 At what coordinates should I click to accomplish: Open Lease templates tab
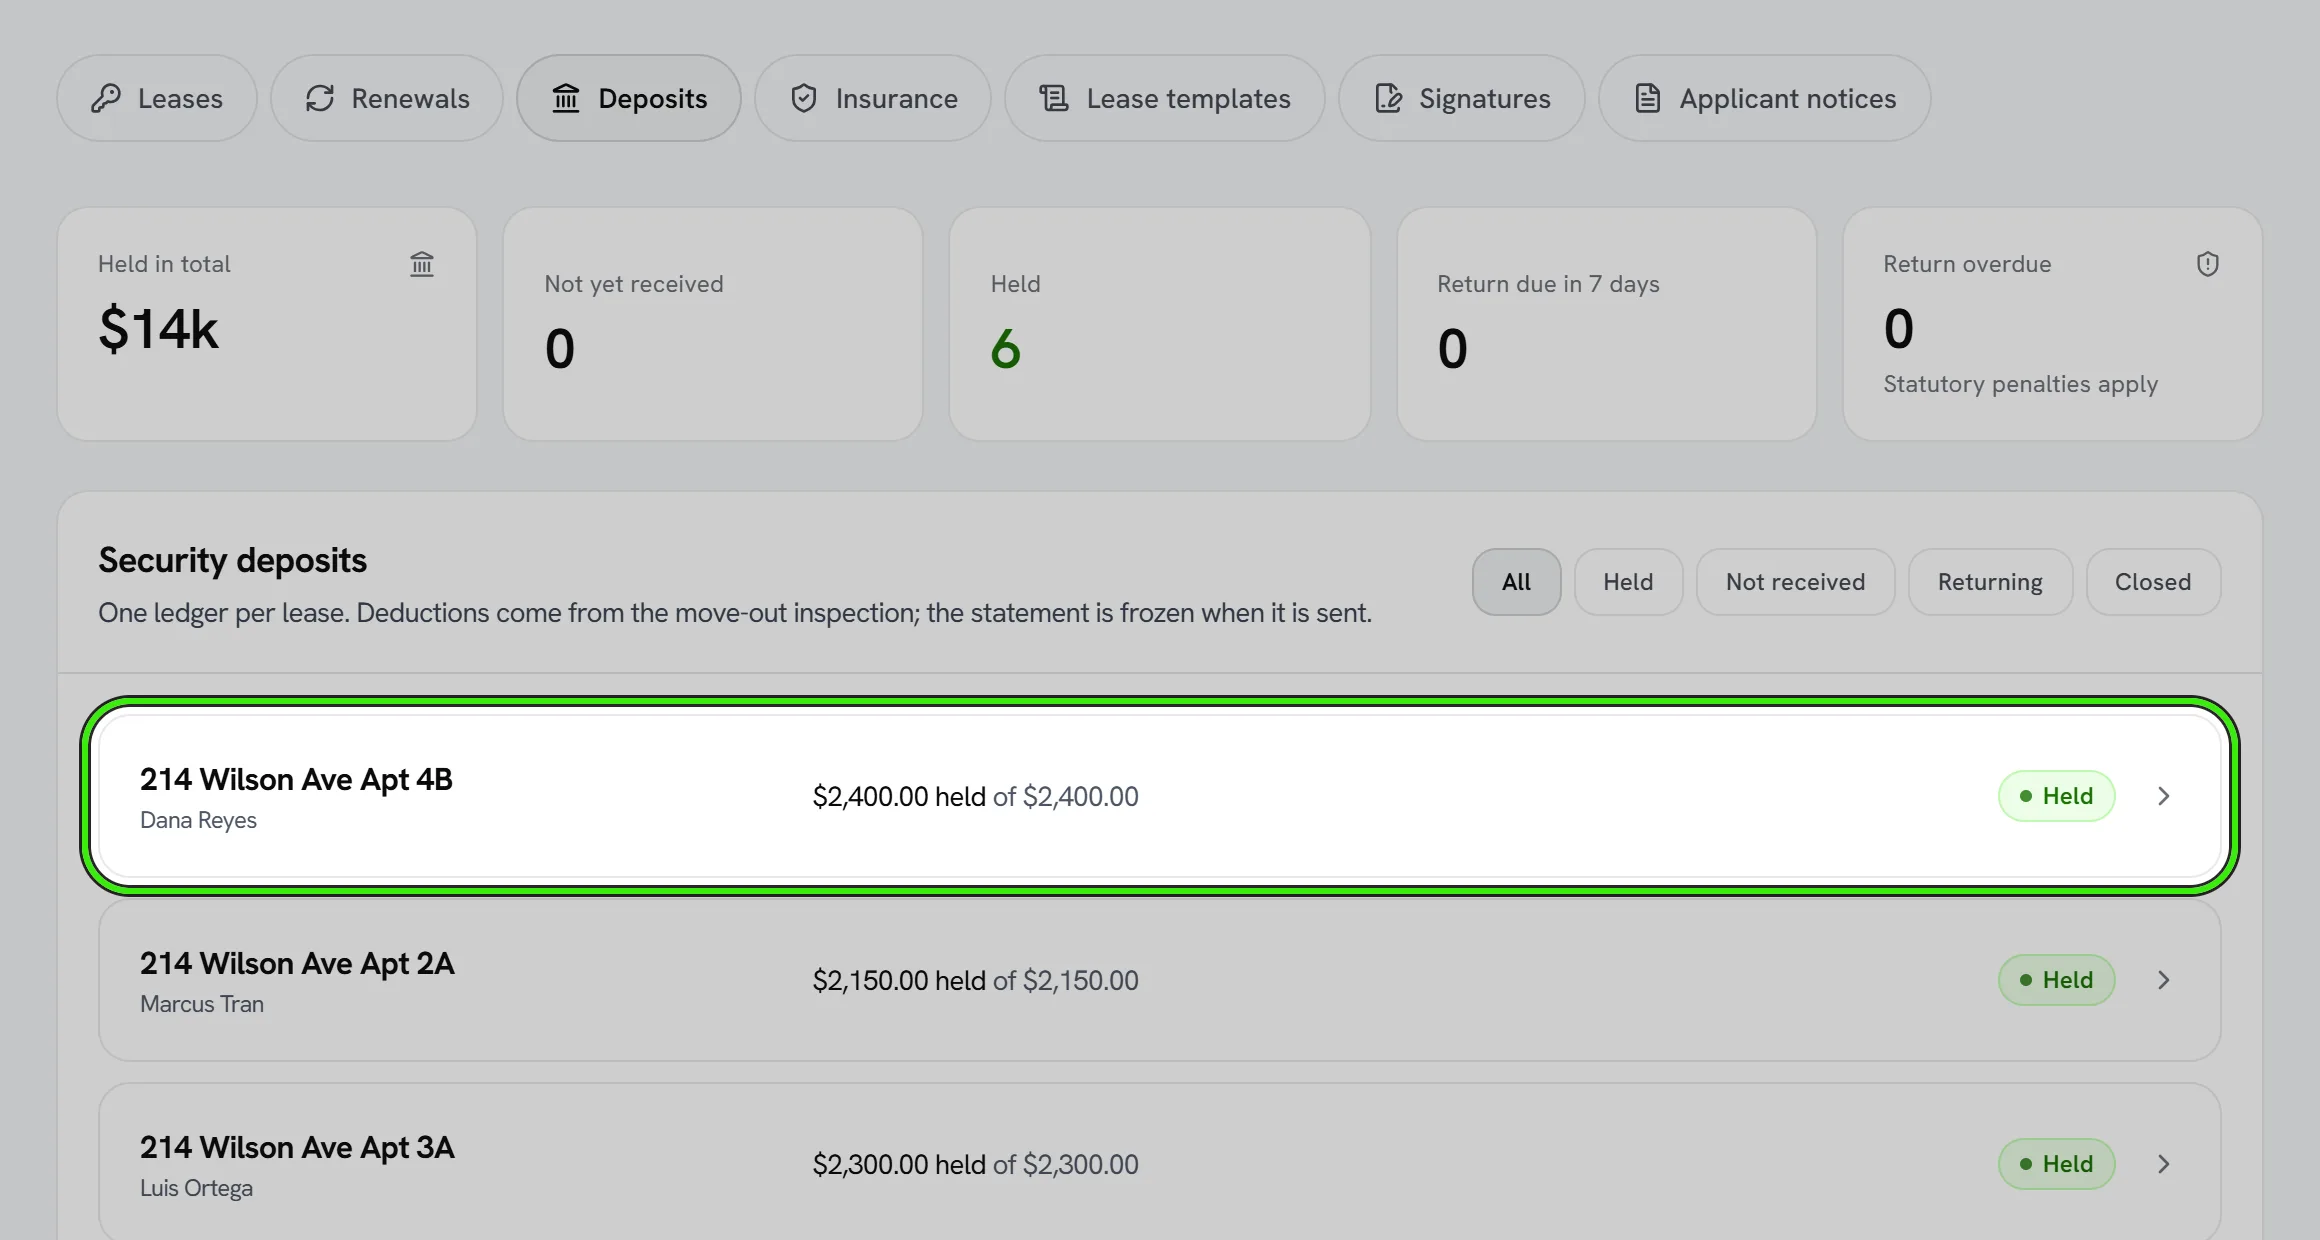coord(1165,98)
